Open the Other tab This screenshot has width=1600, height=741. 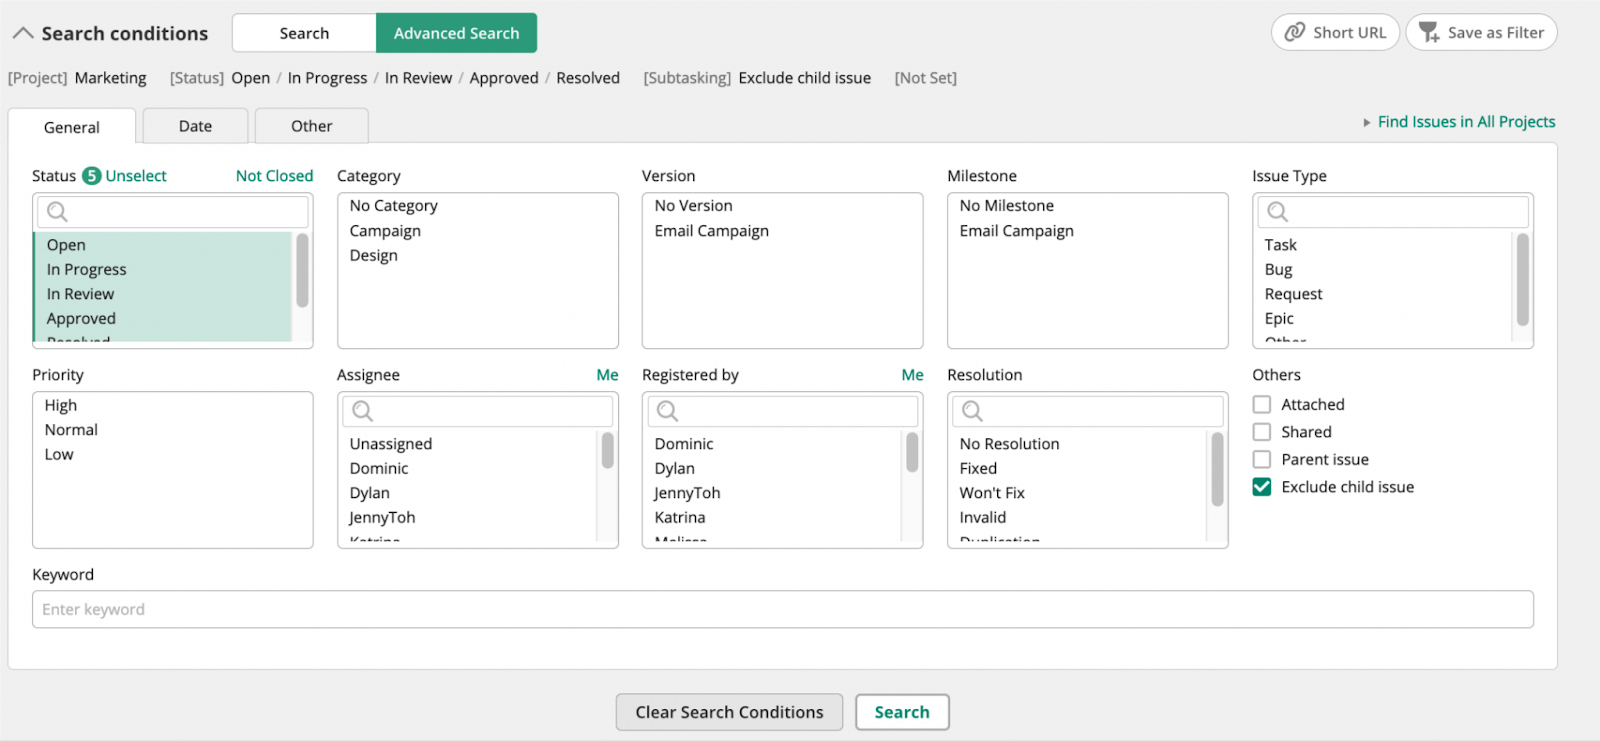click(311, 126)
